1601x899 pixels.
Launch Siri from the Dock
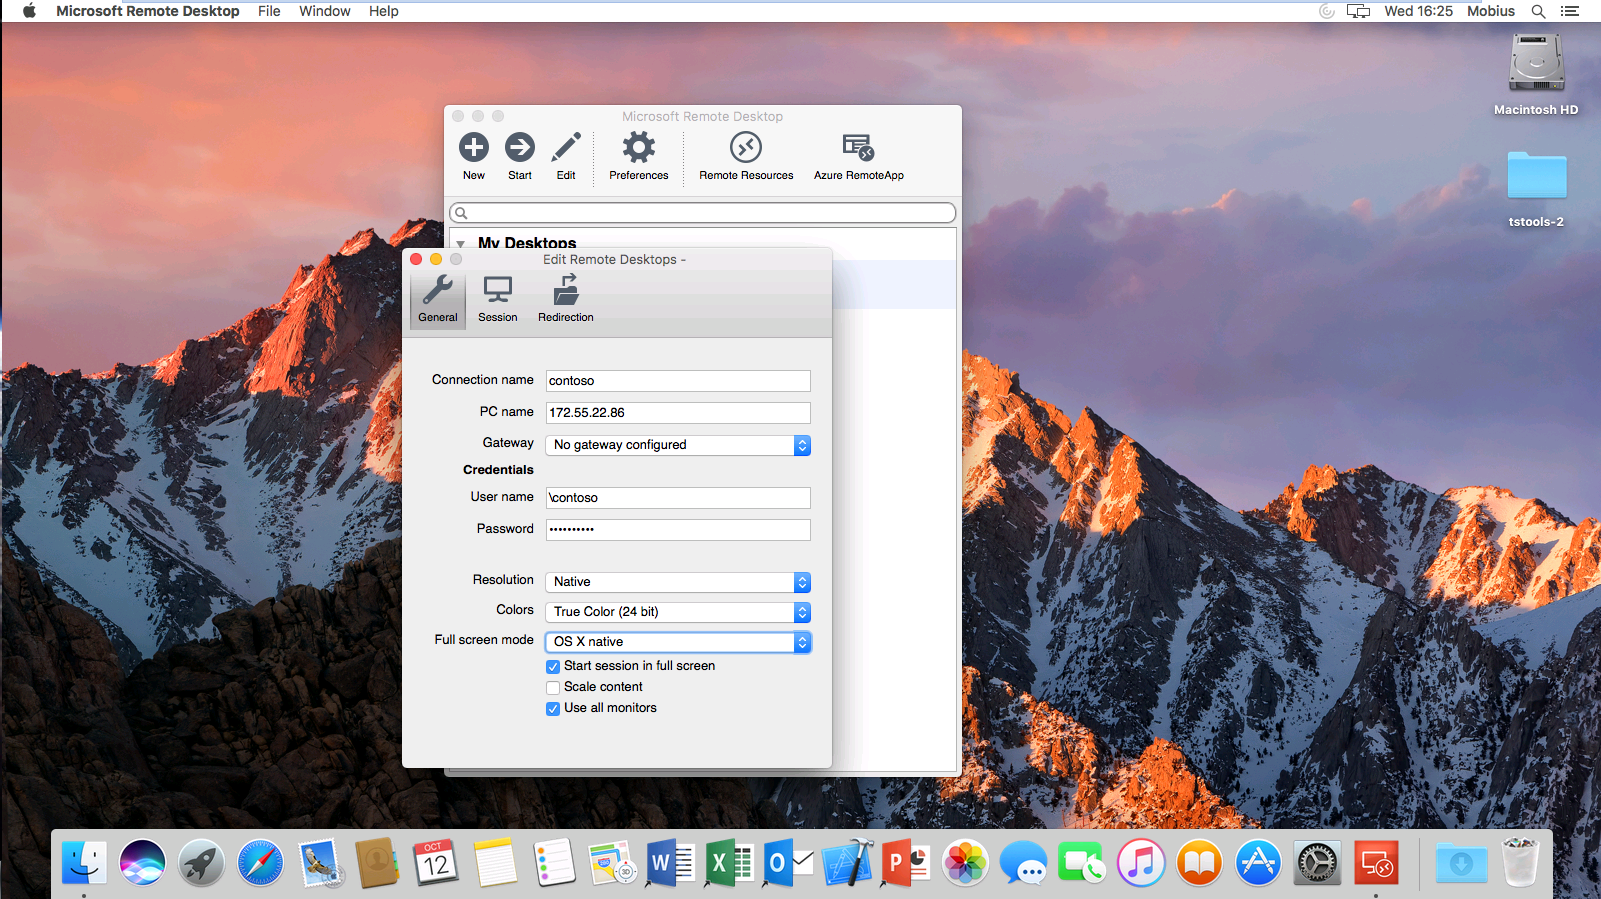coord(143,862)
